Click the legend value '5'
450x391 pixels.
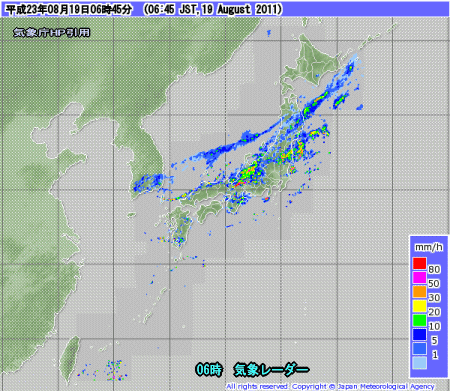[x=434, y=340]
